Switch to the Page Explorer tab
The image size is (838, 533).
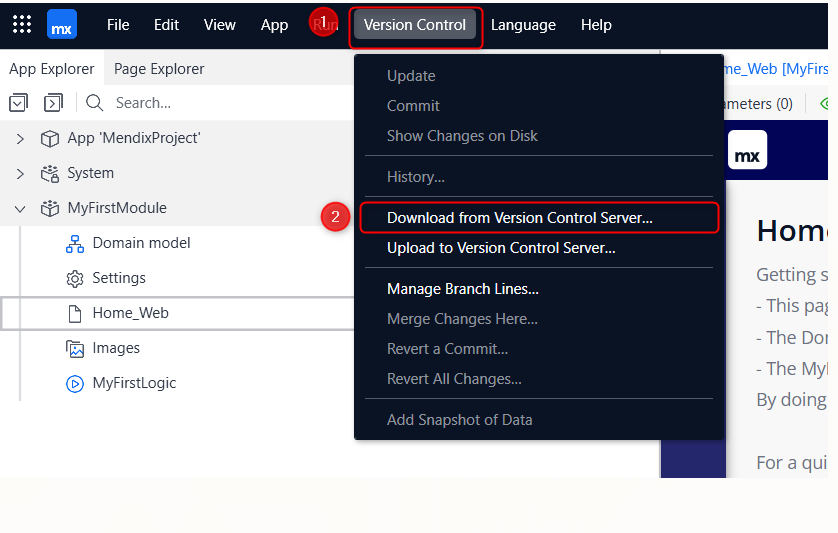click(x=159, y=68)
